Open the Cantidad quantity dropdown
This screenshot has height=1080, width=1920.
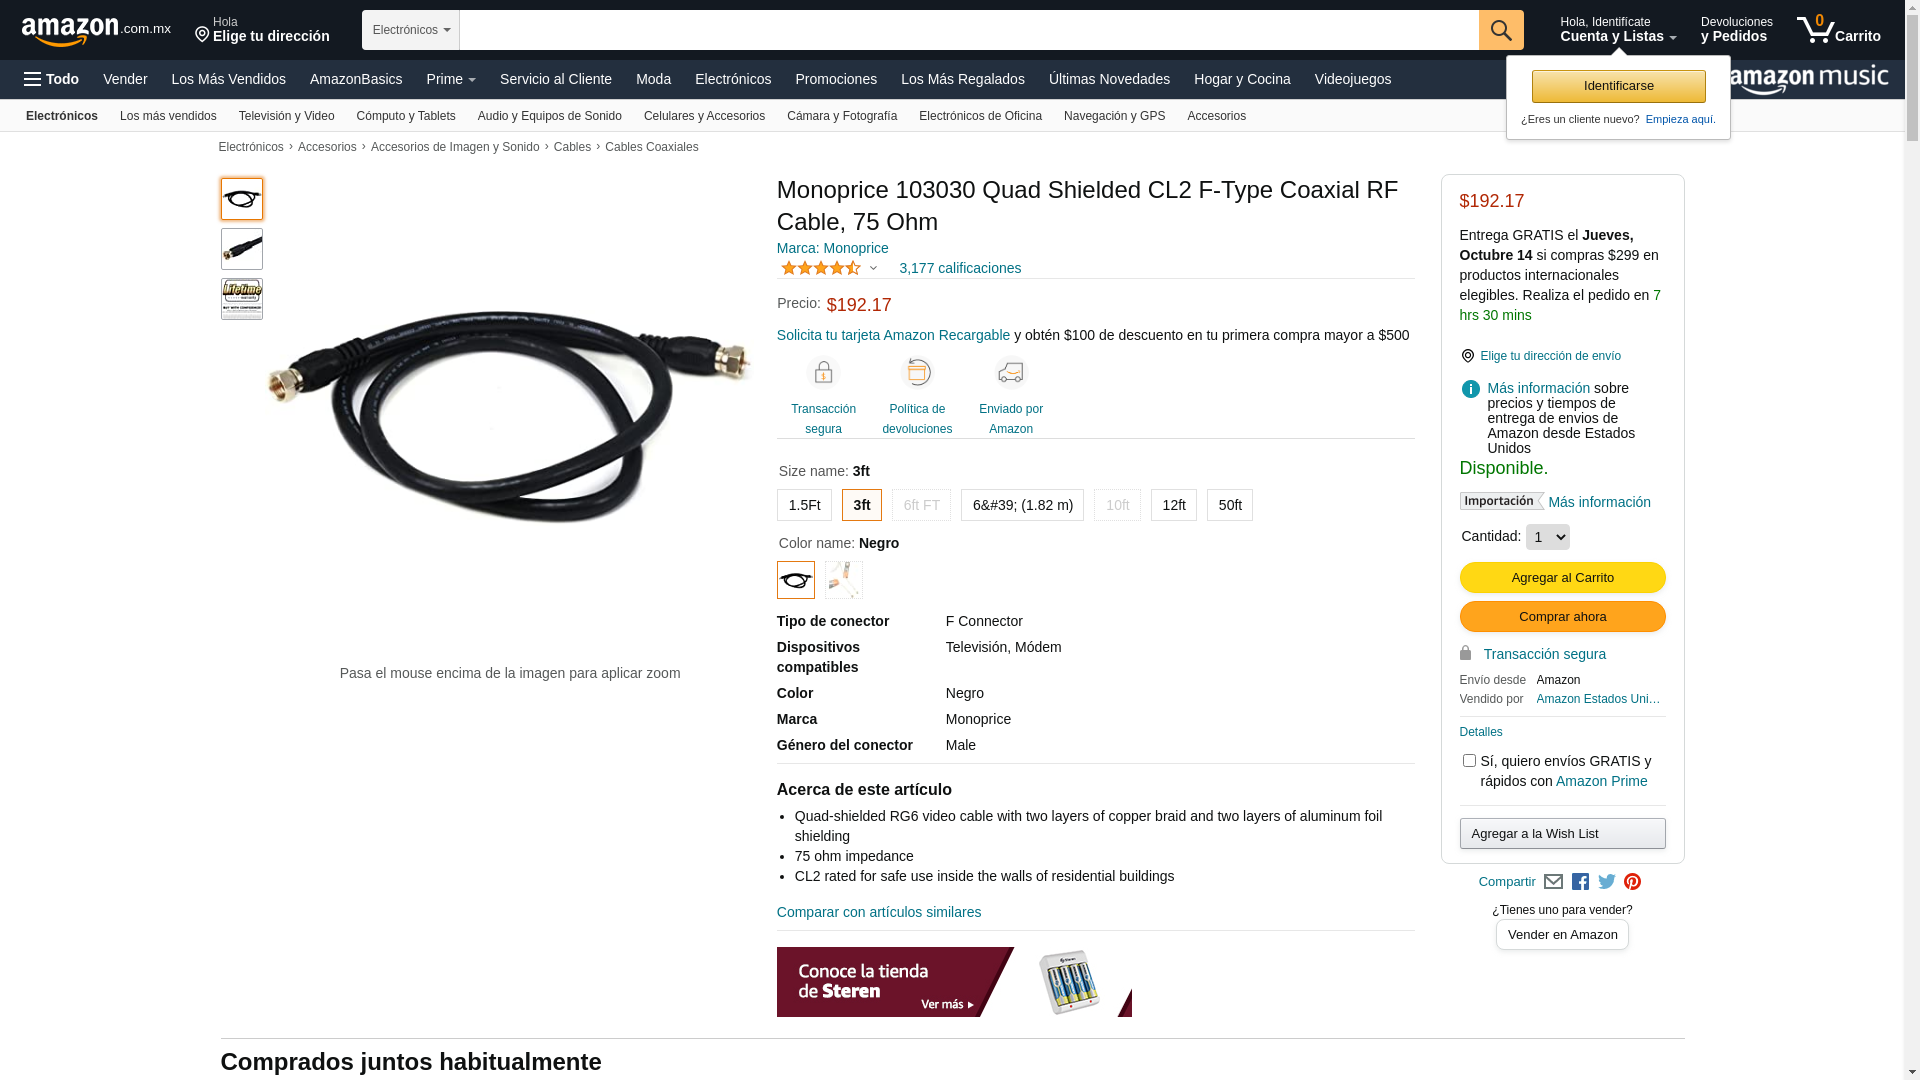click(1548, 537)
